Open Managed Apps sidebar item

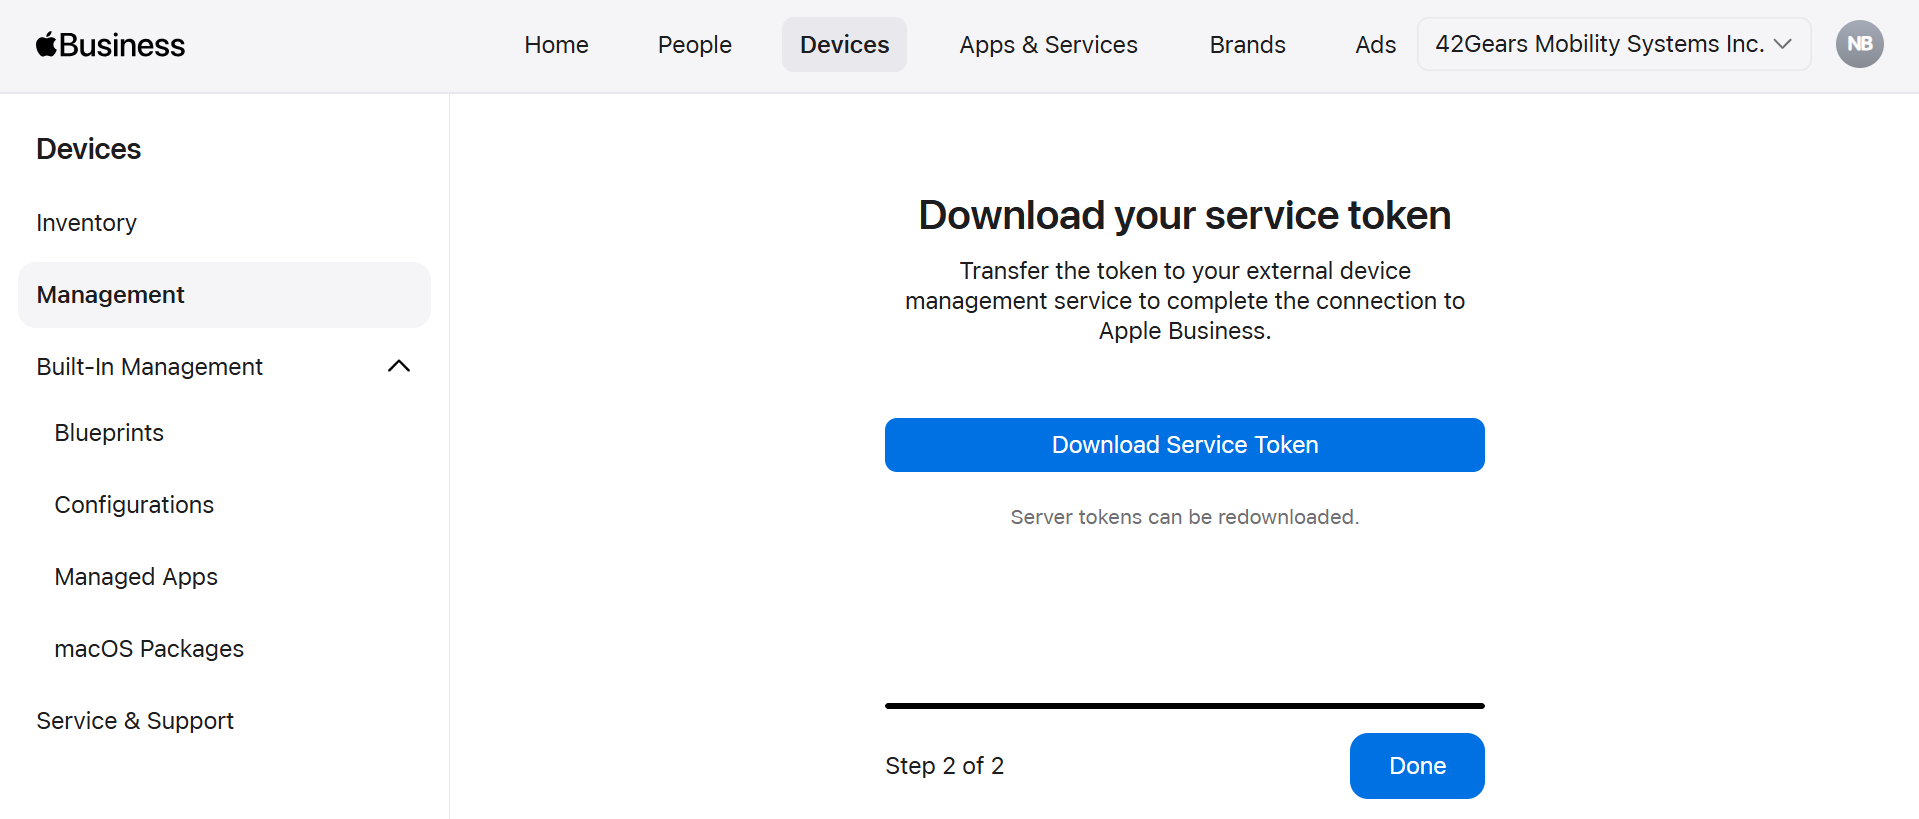pyautogui.click(x=136, y=577)
